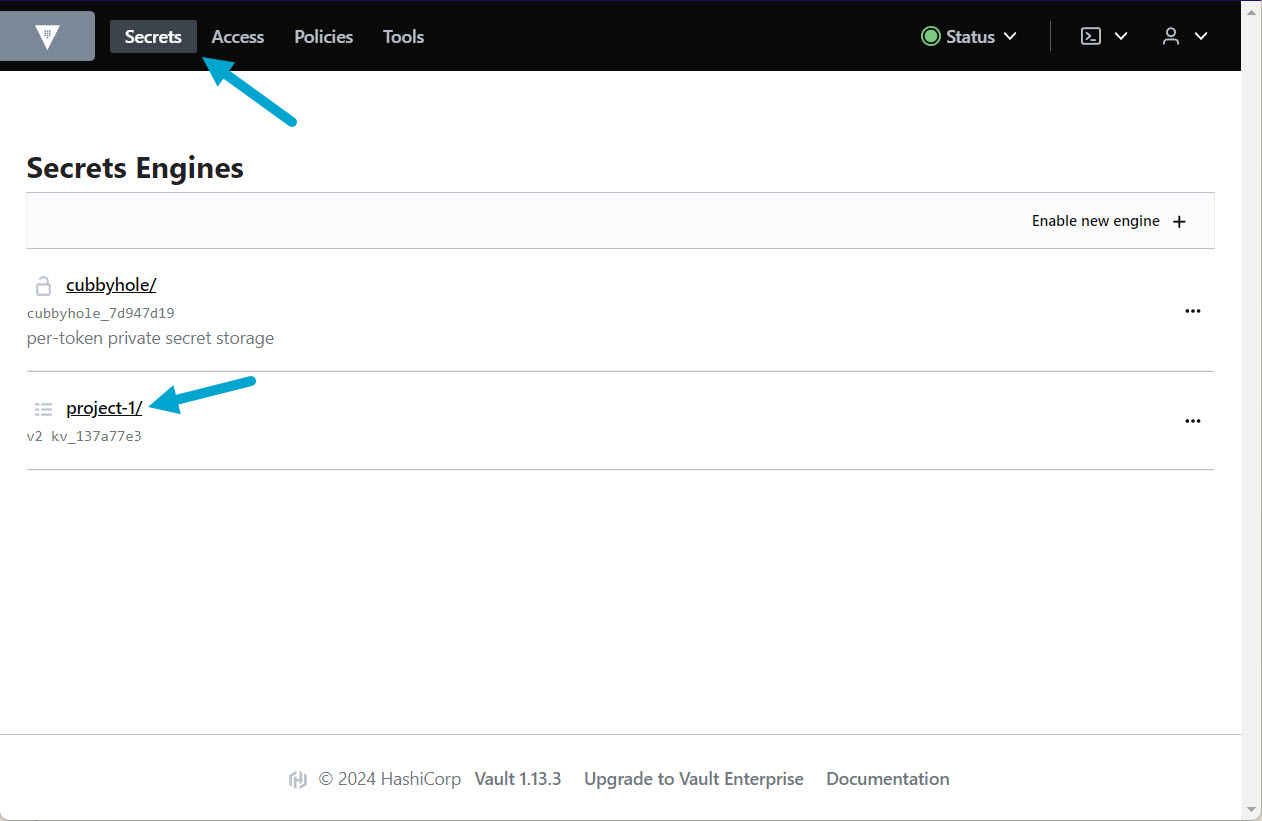Click the Vault 1.13.3 version link
The height and width of the screenshot is (821, 1262).
pos(517,779)
